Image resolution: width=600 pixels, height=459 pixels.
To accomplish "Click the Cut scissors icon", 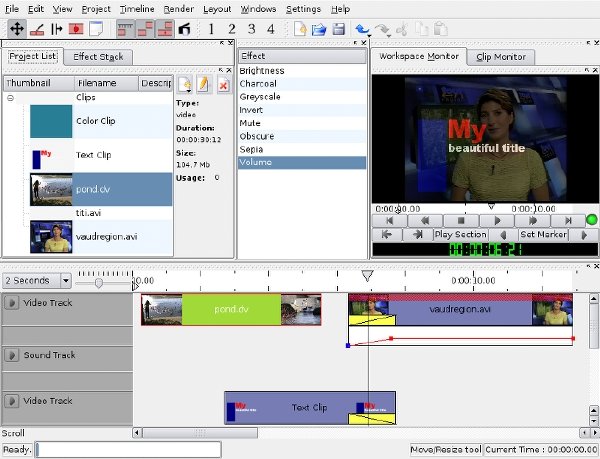I will click(x=402, y=29).
